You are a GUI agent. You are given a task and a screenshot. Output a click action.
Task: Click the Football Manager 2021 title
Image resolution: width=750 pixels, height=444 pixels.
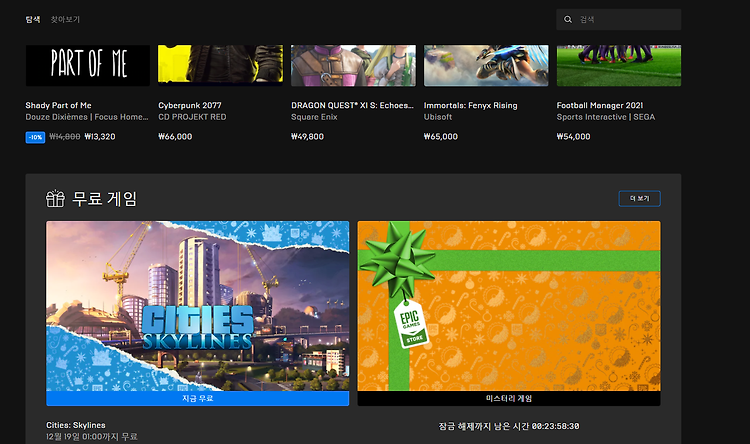600,105
